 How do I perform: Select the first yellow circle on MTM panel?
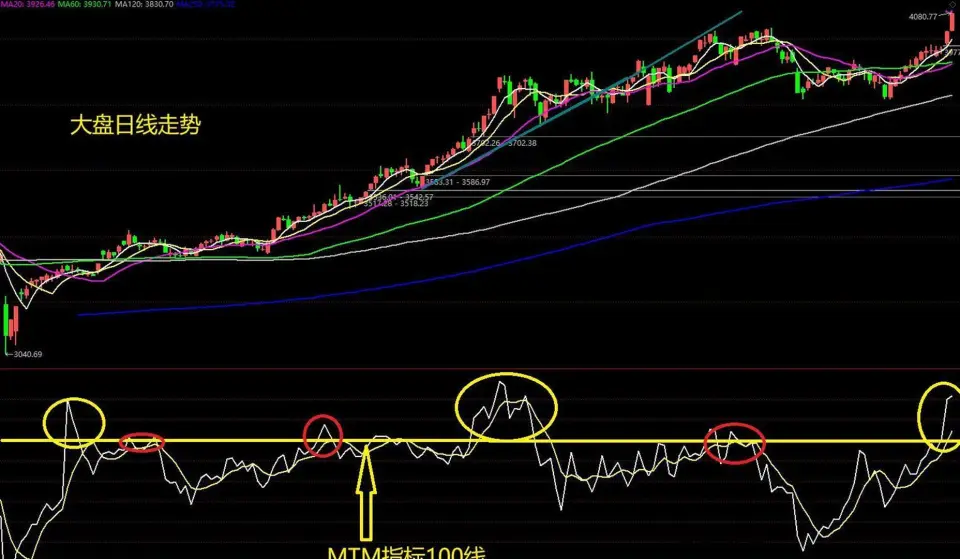(73, 422)
